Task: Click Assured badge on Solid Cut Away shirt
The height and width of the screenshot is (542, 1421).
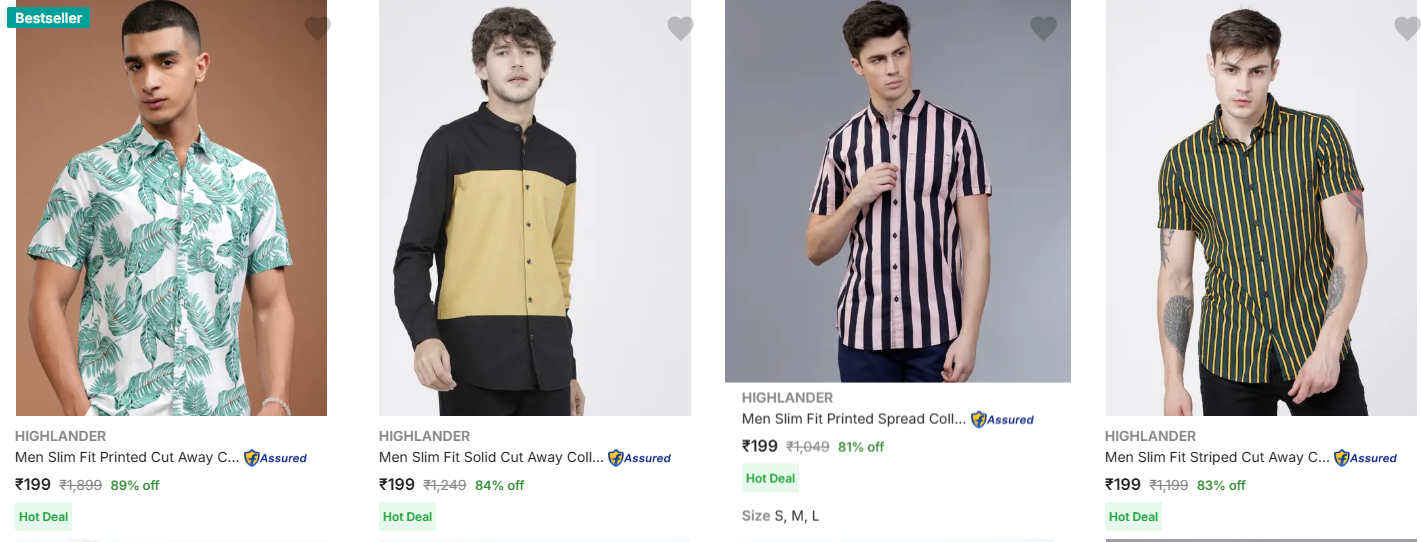Action: click(x=639, y=458)
